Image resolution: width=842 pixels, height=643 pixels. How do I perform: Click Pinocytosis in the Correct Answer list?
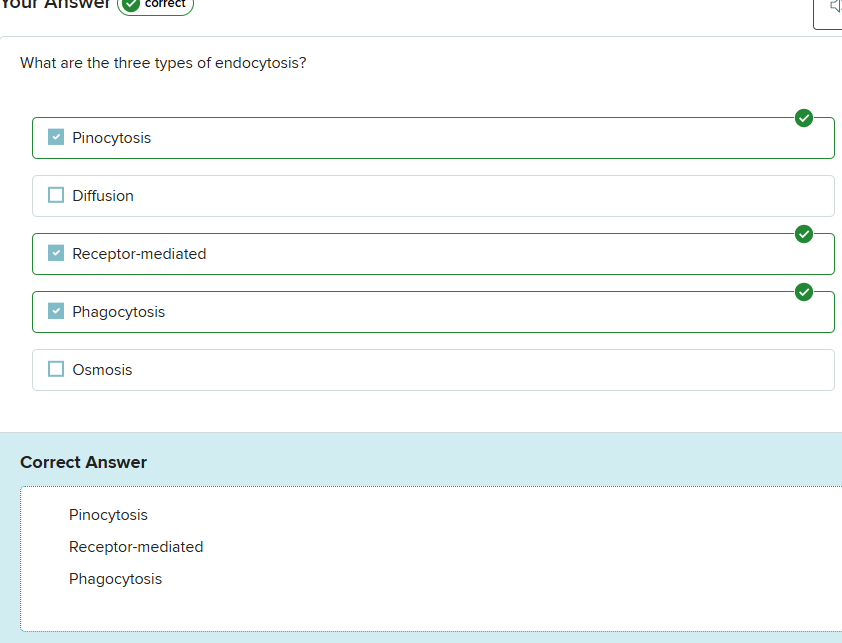[108, 515]
